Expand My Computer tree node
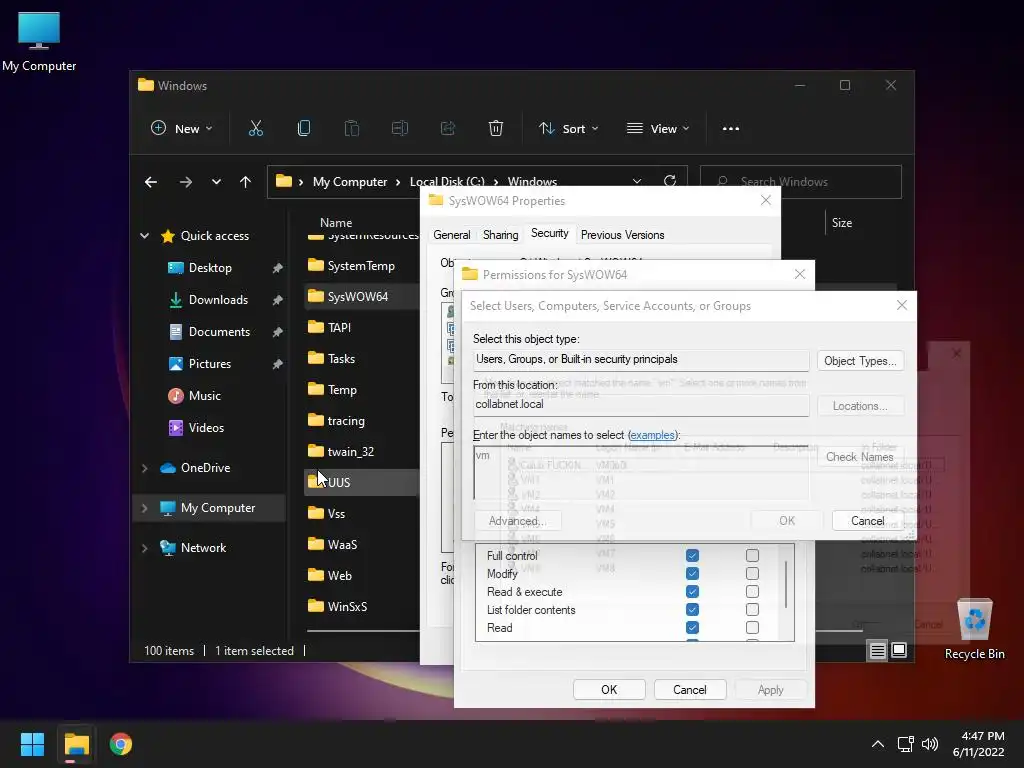The image size is (1024, 768). 144,508
